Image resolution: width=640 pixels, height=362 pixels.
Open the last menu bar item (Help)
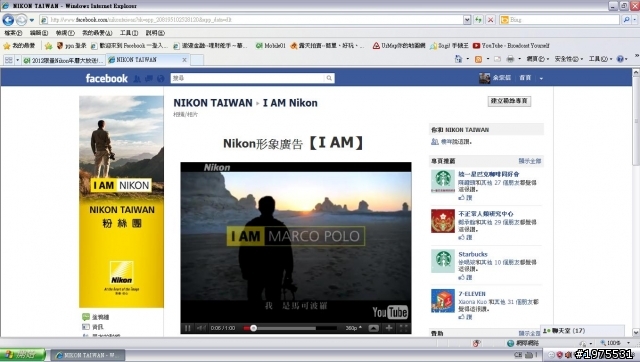point(155,33)
